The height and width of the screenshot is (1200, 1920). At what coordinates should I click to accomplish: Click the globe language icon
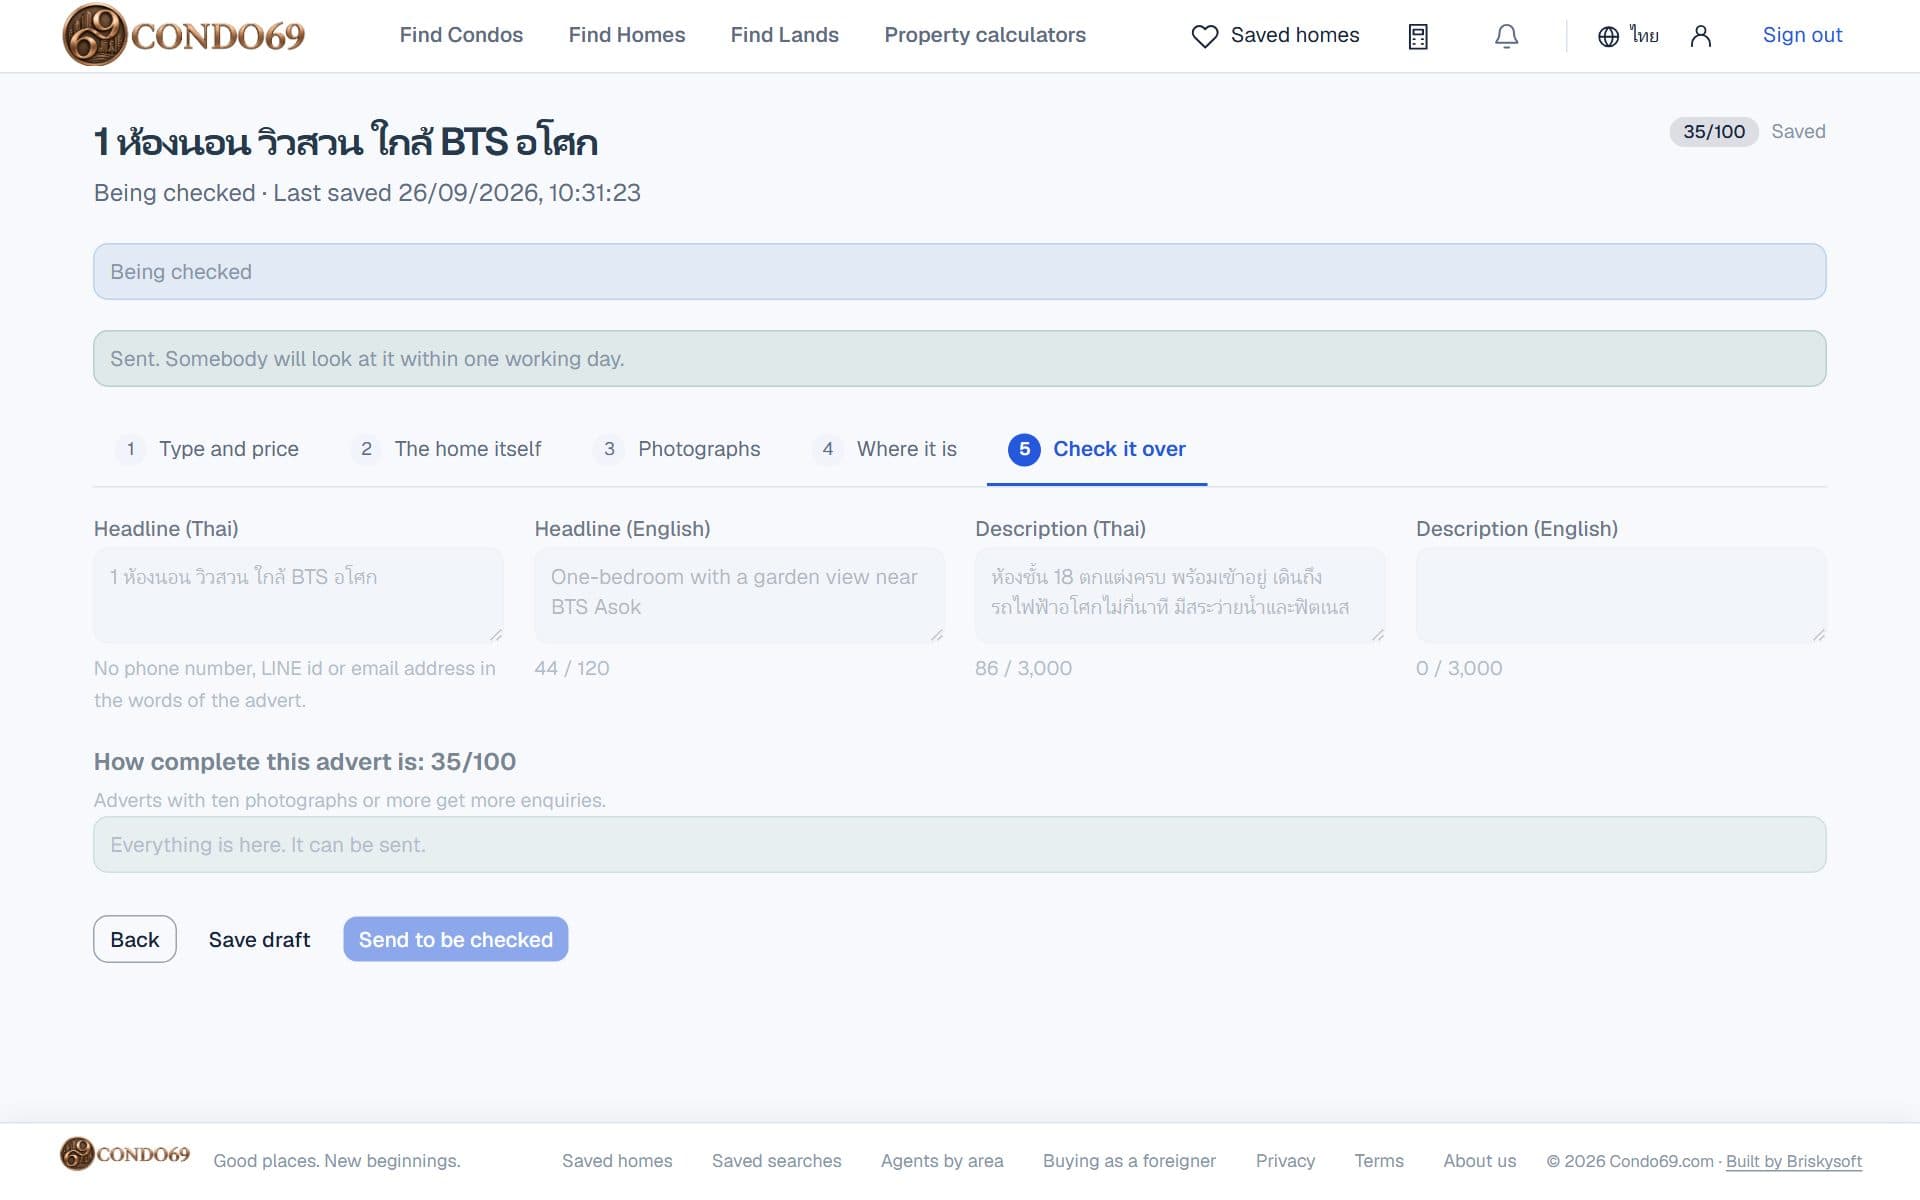1608,36
